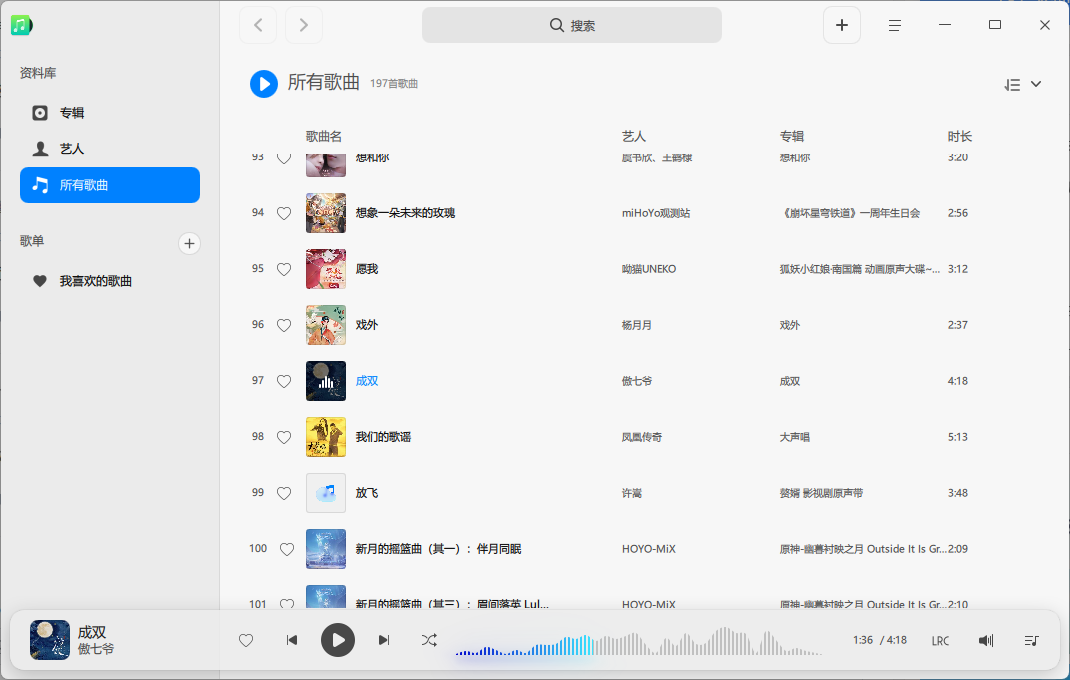Click the play button in the player bar

click(338, 640)
